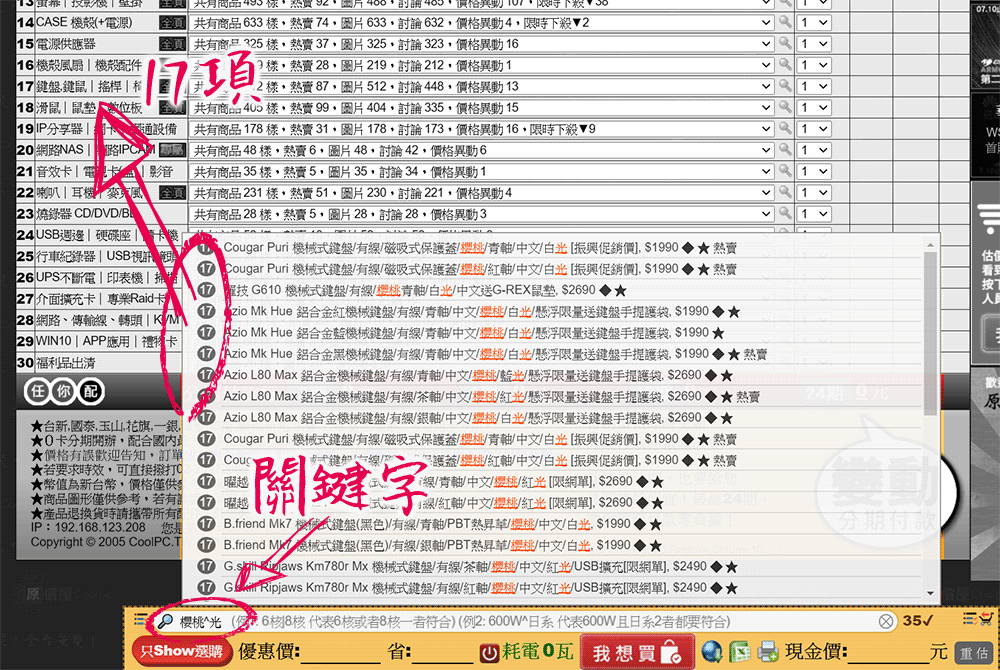The width and height of the screenshot is (1000, 670).
Task: Open the quantity dropdown in the CASE 機殼 row
Action: point(814,23)
